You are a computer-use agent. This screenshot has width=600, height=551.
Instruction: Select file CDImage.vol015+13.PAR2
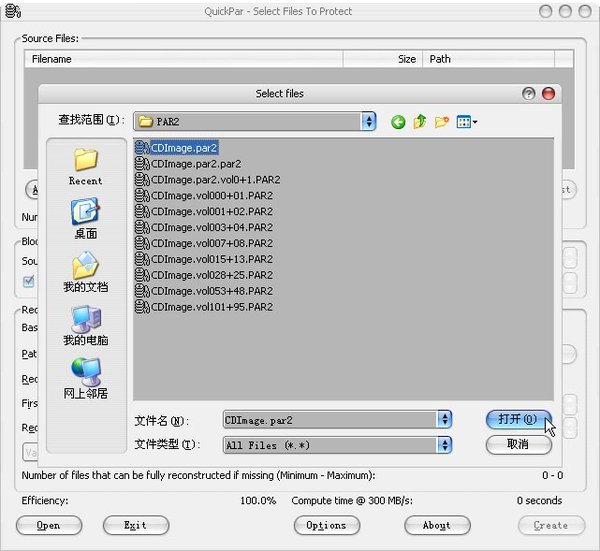(x=204, y=259)
